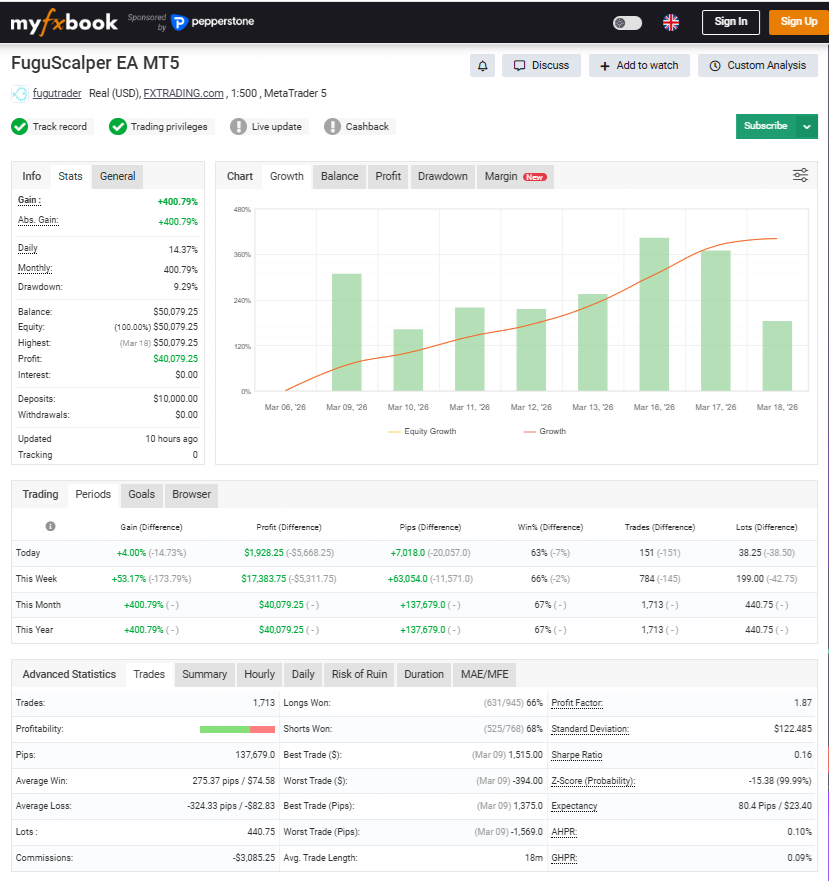Click This Week profit $17,383.75
The height and width of the screenshot is (881, 829).
click(x=264, y=579)
